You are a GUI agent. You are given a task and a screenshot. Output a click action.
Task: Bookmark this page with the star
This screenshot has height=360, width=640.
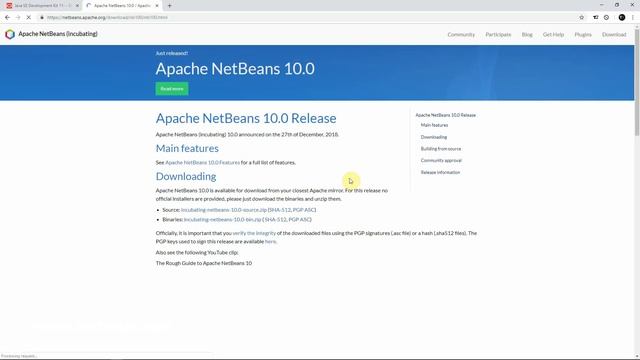[x=582, y=18]
